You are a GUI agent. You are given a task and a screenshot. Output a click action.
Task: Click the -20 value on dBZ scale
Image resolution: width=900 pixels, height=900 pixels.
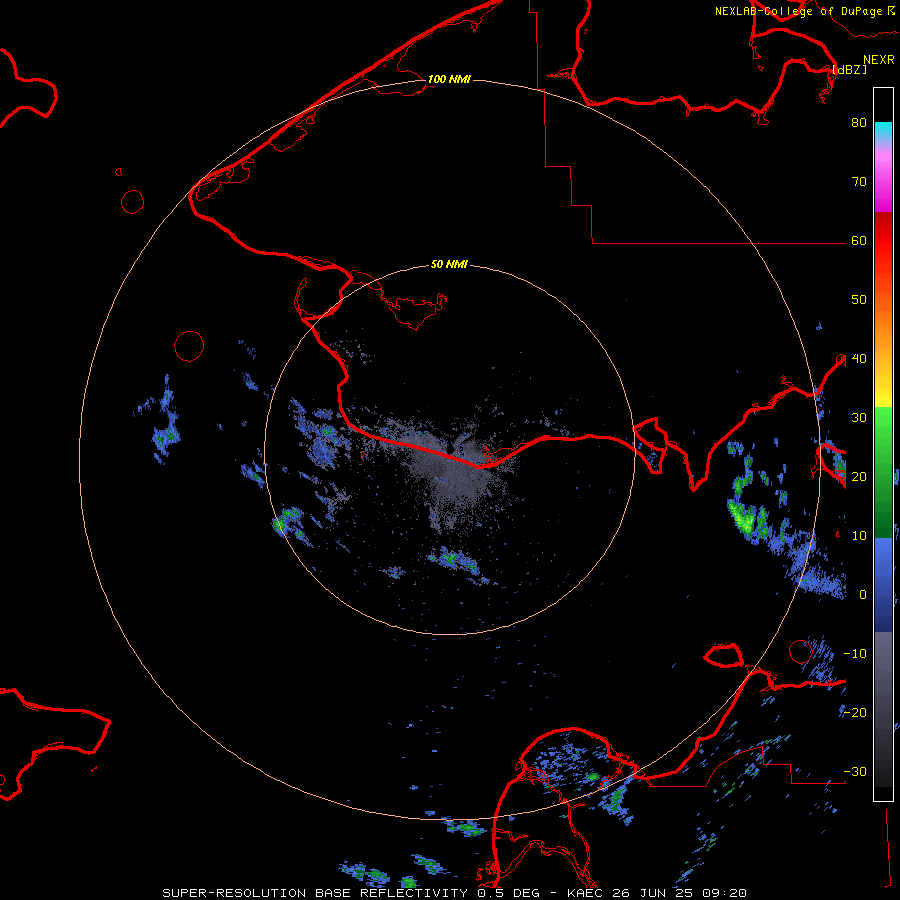tap(855, 712)
